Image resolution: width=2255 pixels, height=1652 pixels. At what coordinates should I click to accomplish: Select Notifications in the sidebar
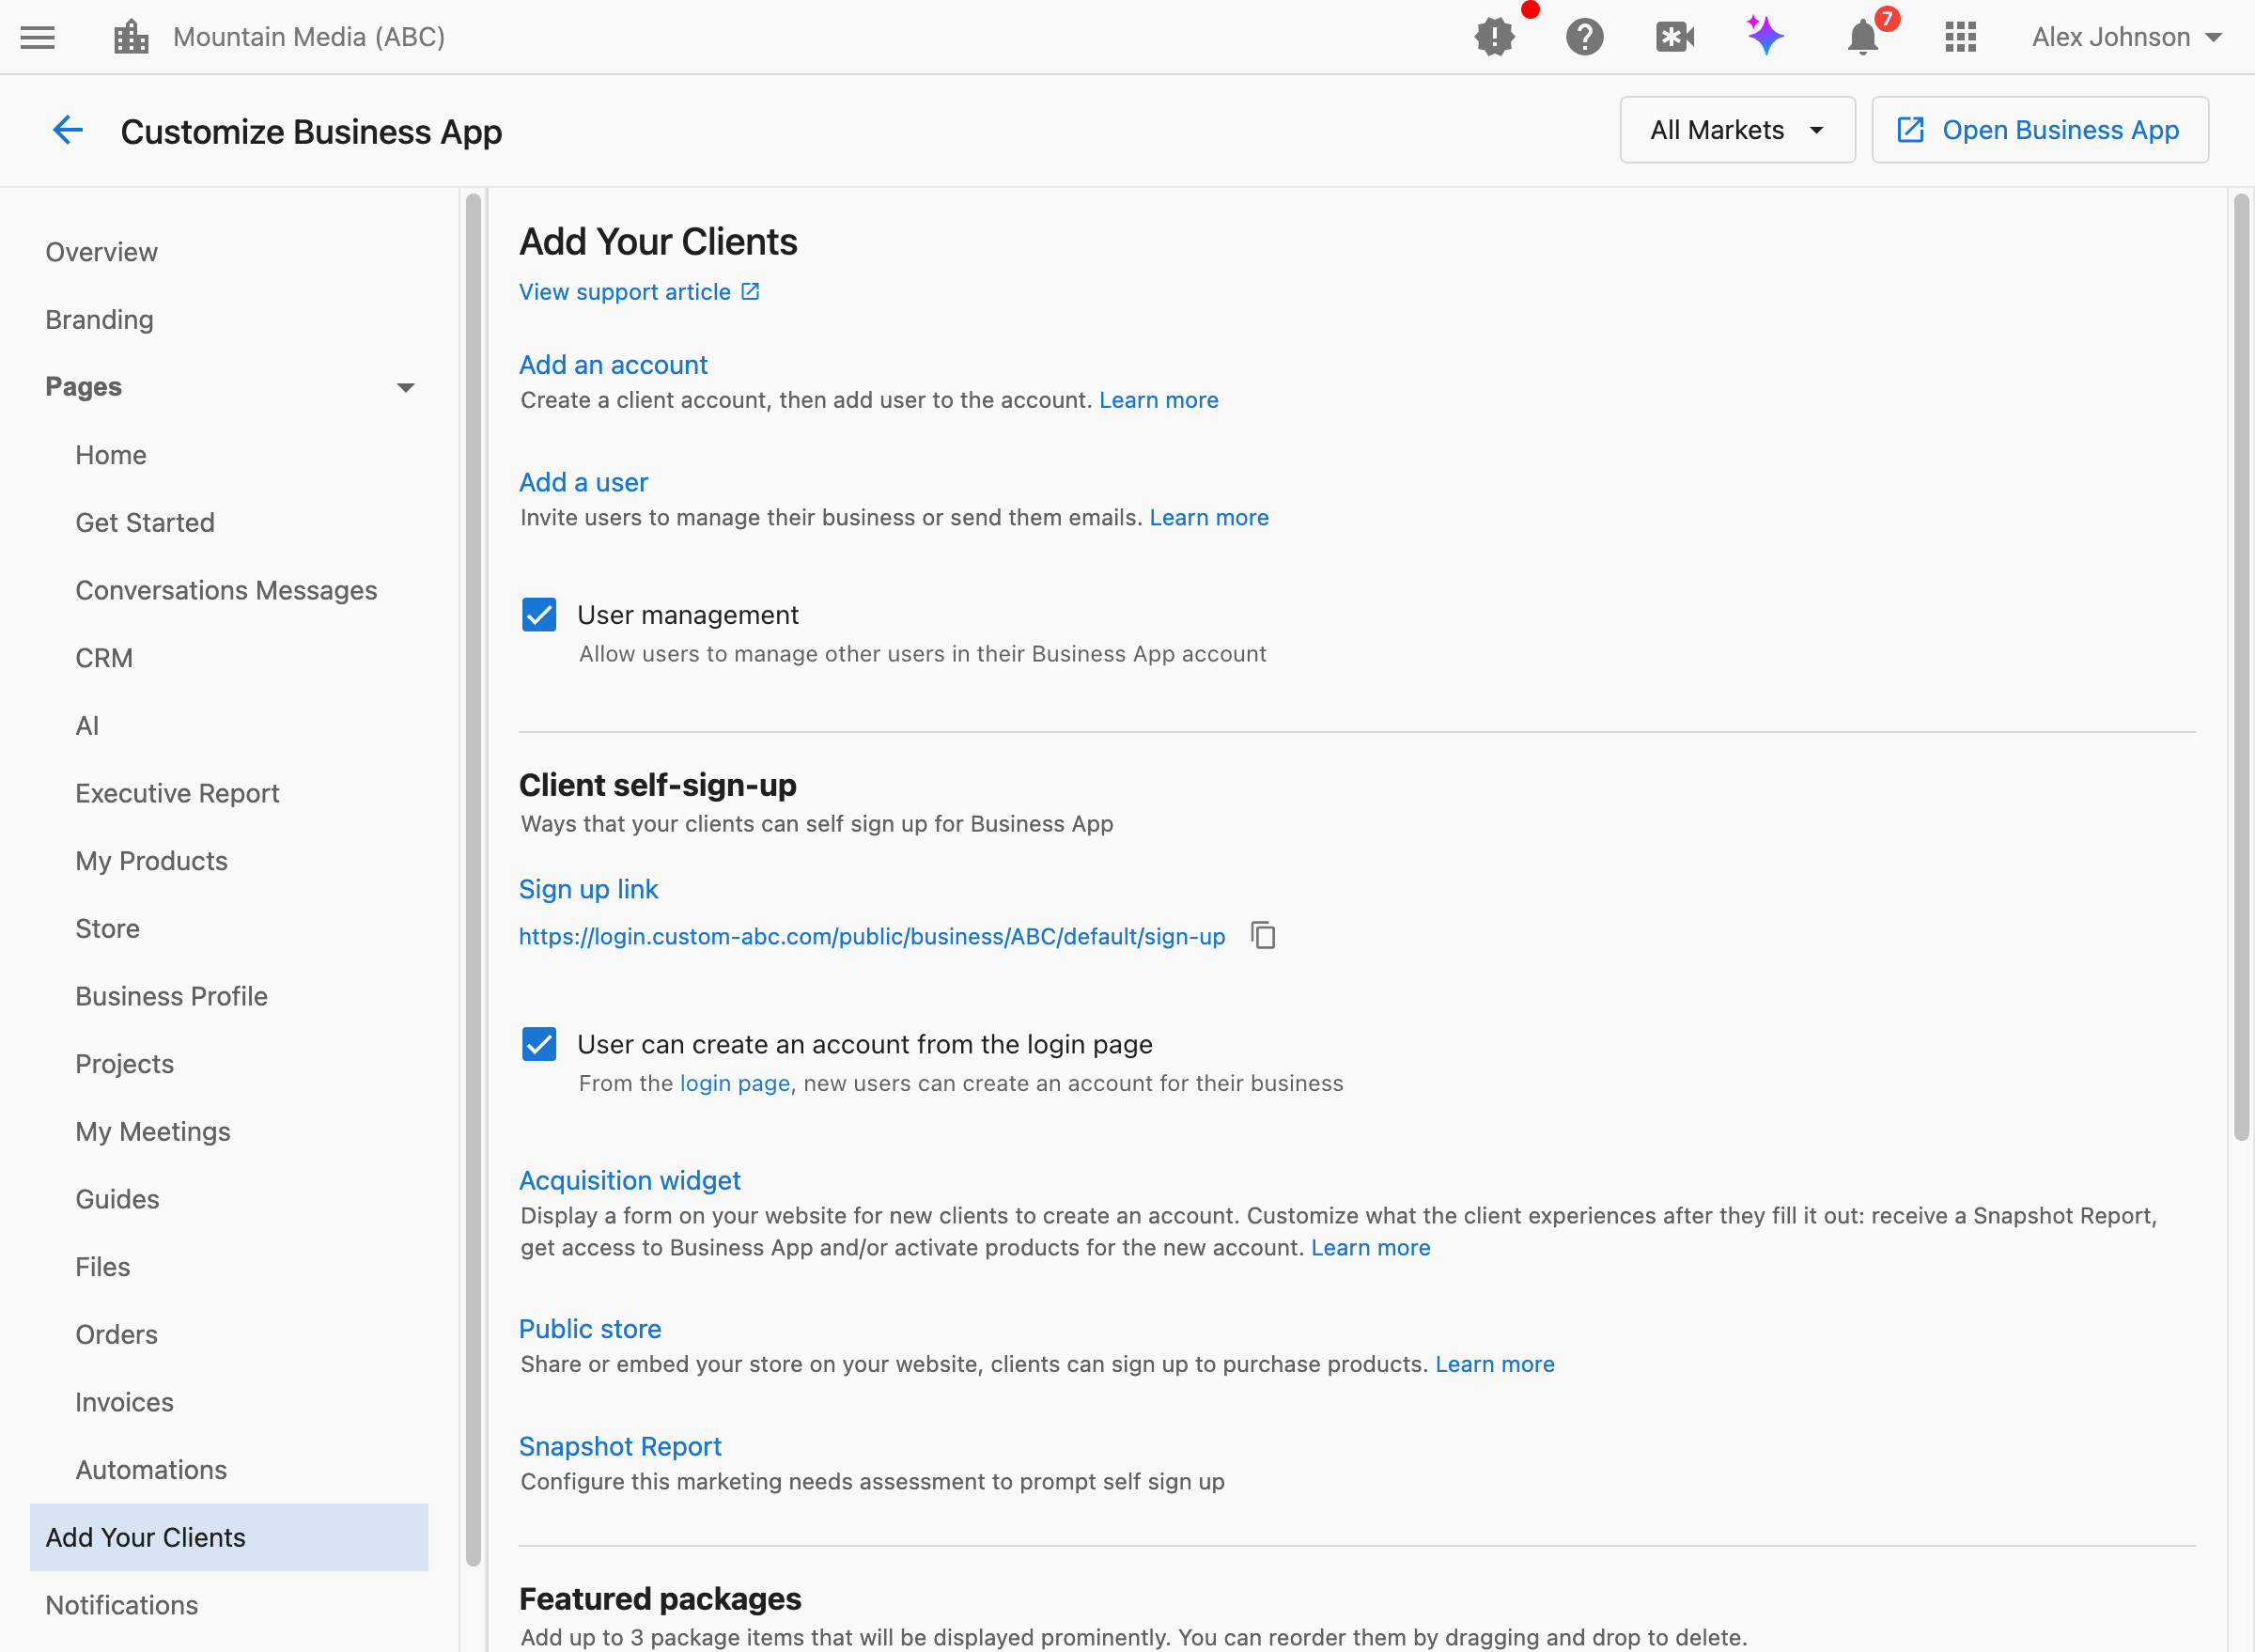click(121, 1605)
